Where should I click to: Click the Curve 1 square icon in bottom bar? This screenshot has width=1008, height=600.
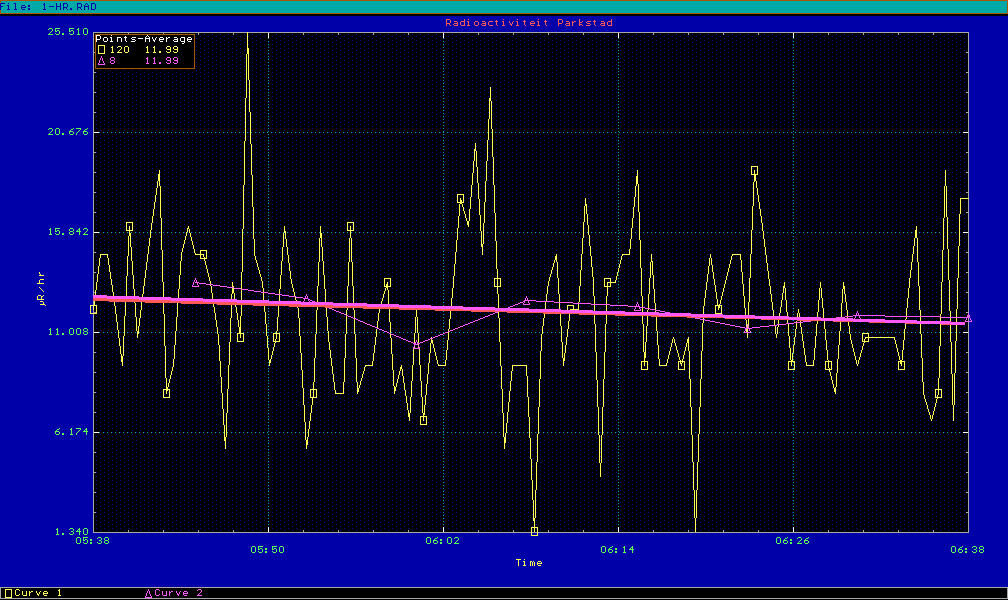point(9,593)
